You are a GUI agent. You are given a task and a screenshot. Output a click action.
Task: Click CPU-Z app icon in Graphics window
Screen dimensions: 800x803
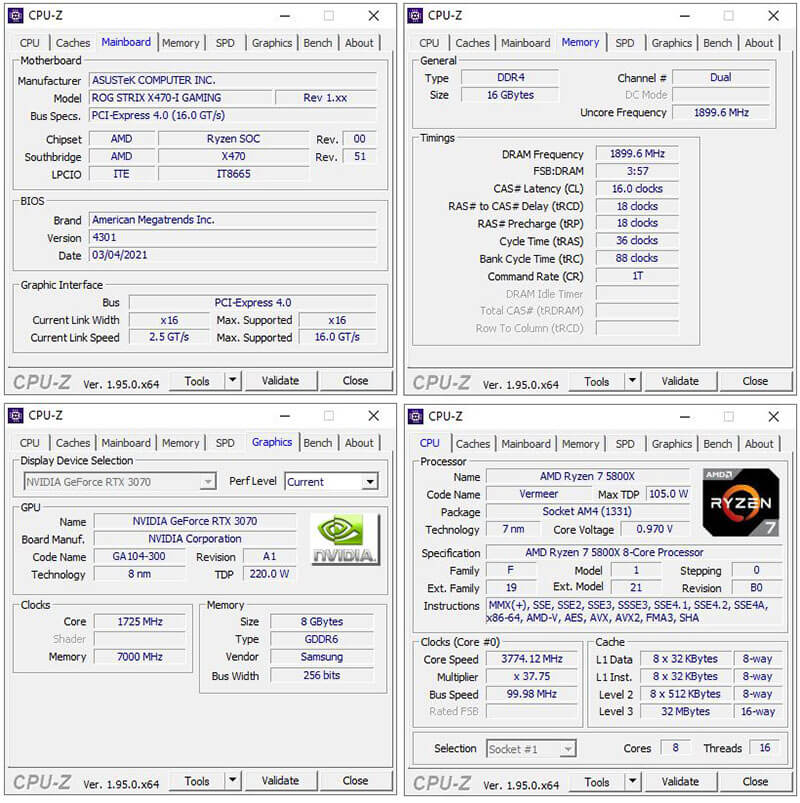click(x=15, y=415)
